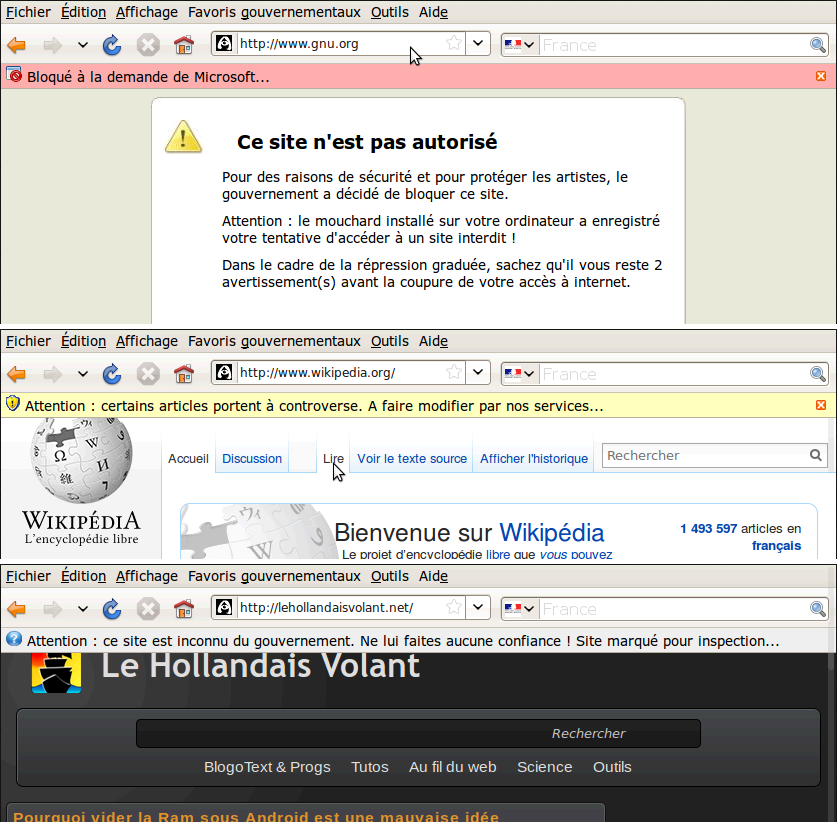Bookmark wikipedia.org with the star icon
This screenshot has height=822, width=837.
[454, 372]
